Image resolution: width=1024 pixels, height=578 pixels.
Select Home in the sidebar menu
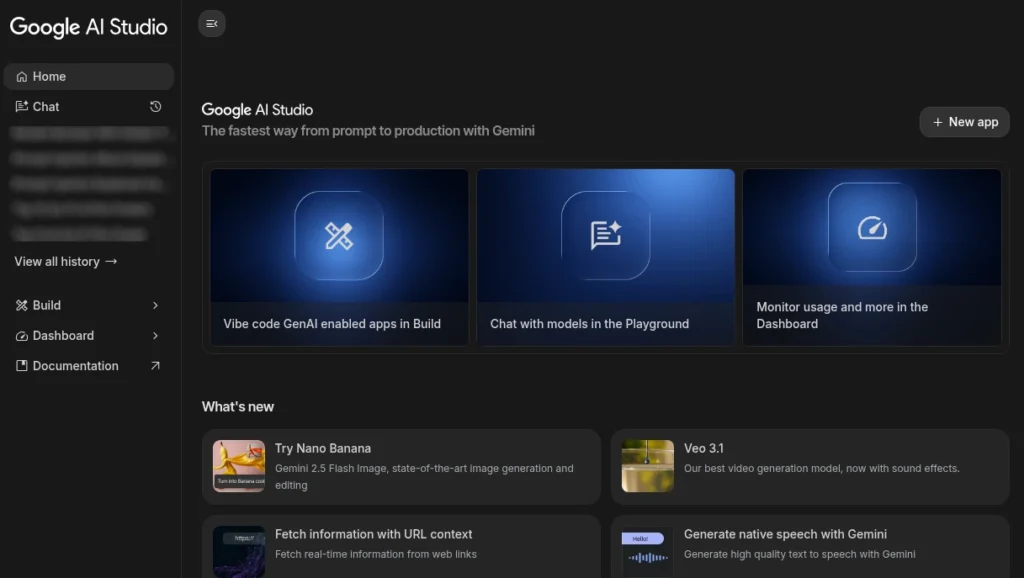click(47, 76)
